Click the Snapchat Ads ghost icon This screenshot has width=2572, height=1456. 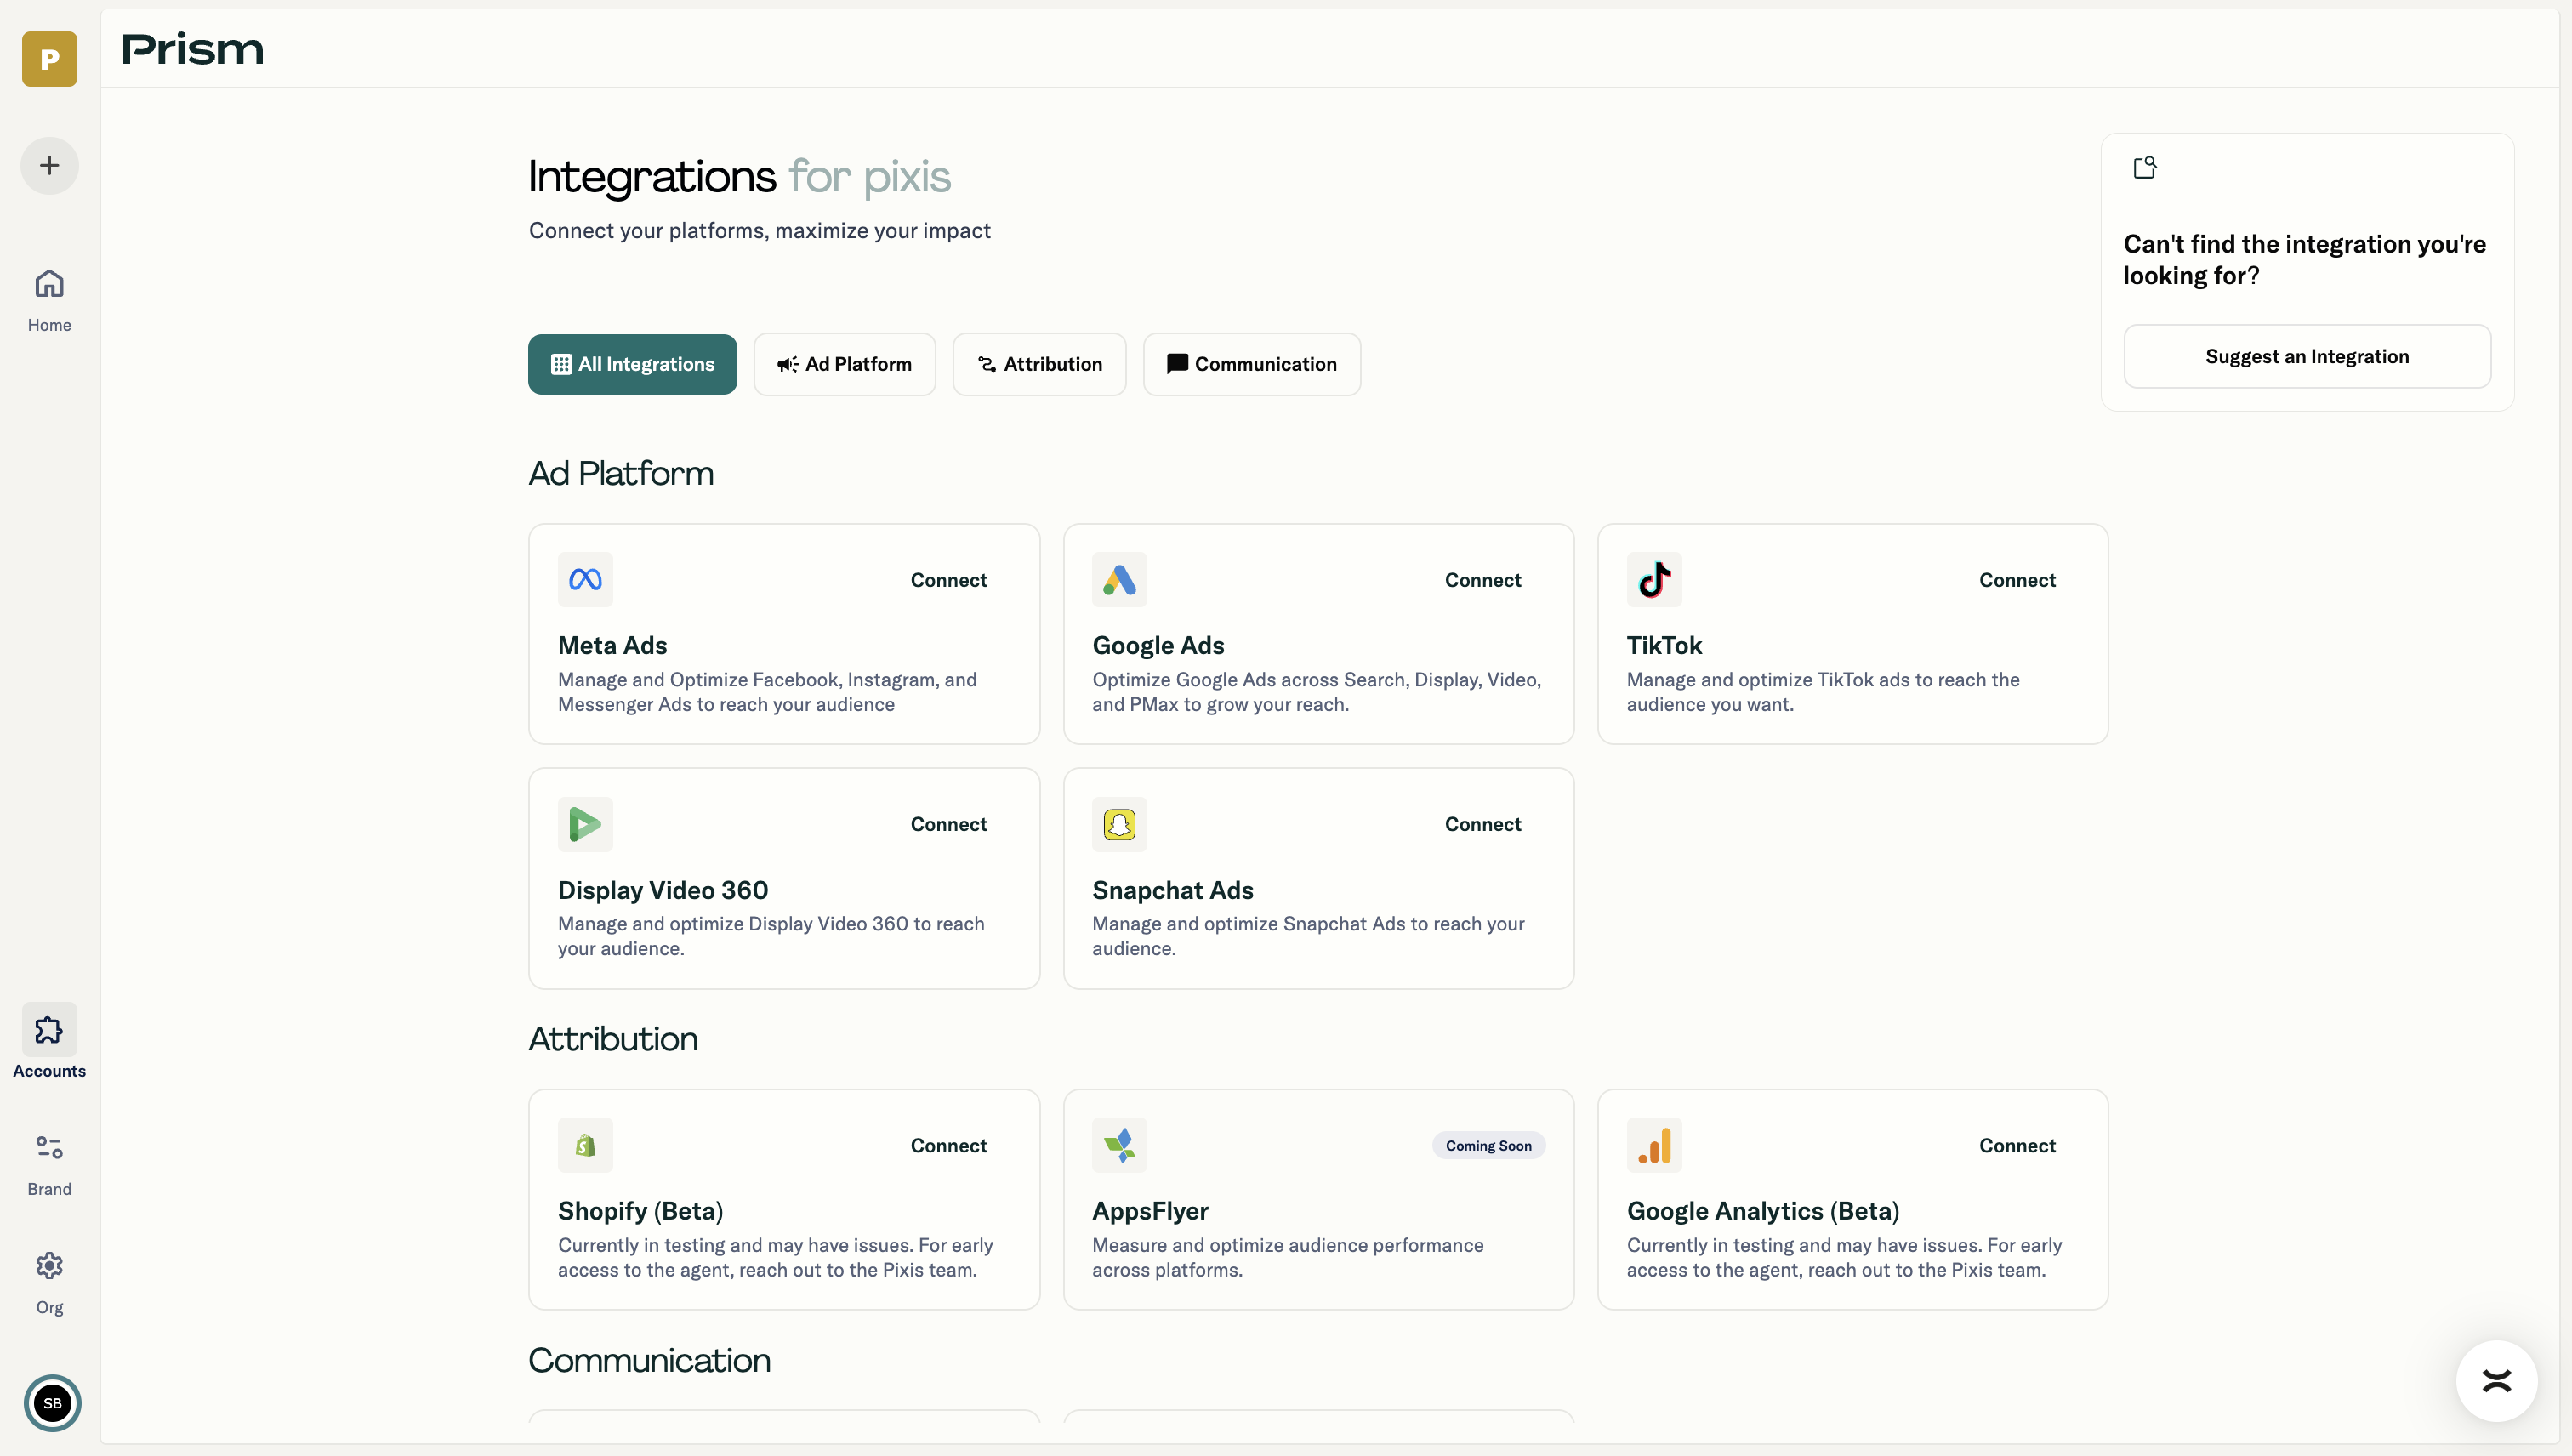coord(1118,823)
